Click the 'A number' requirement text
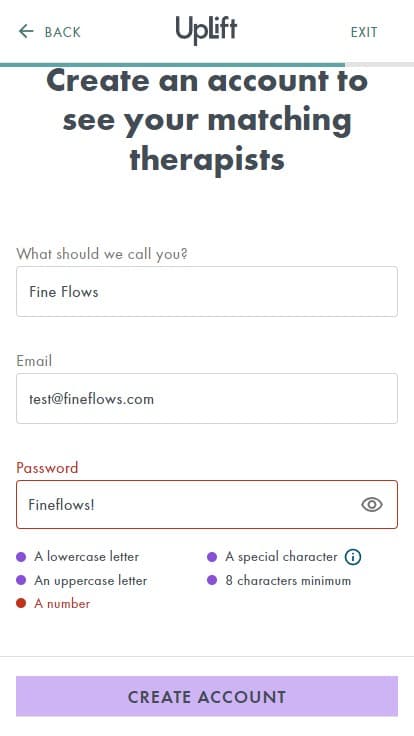 pyautogui.click(x=62, y=604)
